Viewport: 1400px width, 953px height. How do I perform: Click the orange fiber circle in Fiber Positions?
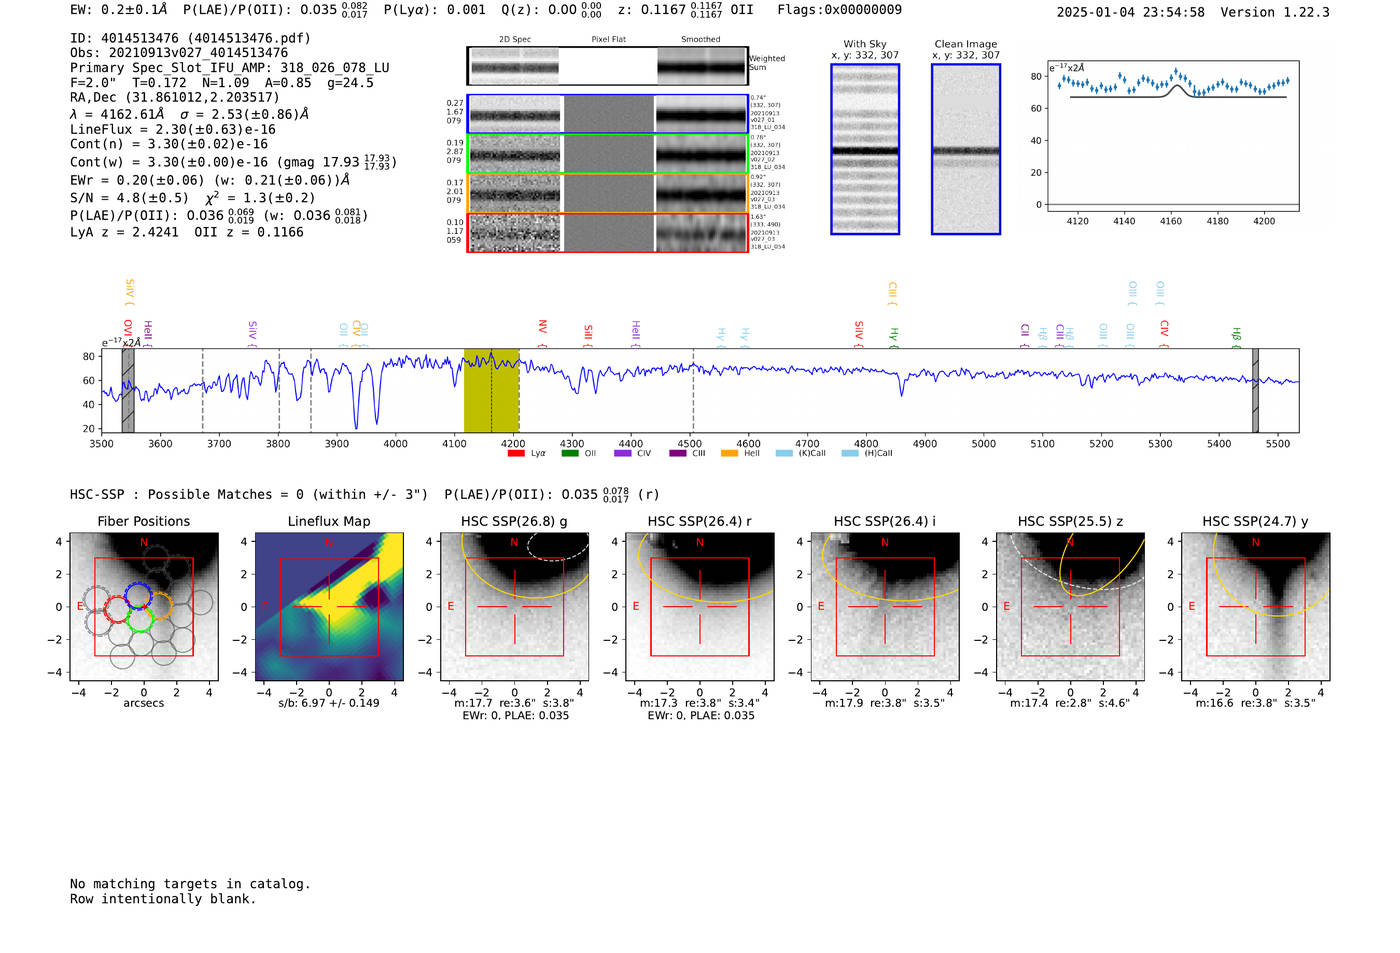(x=160, y=606)
